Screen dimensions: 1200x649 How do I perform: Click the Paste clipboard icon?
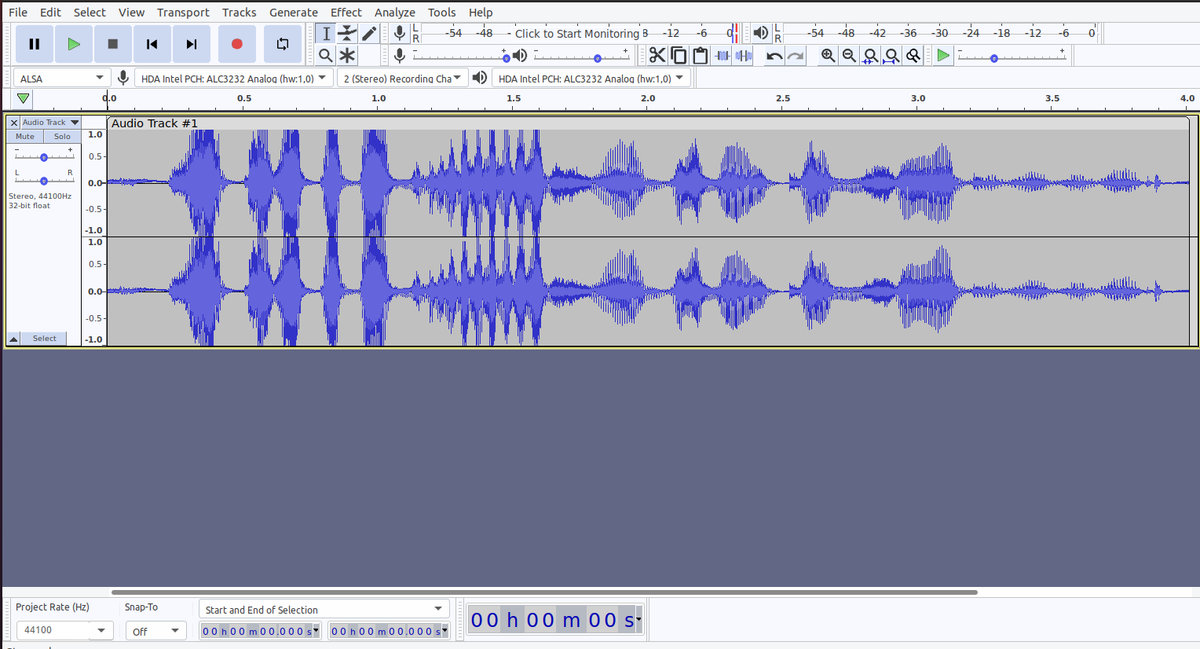[700, 55]
